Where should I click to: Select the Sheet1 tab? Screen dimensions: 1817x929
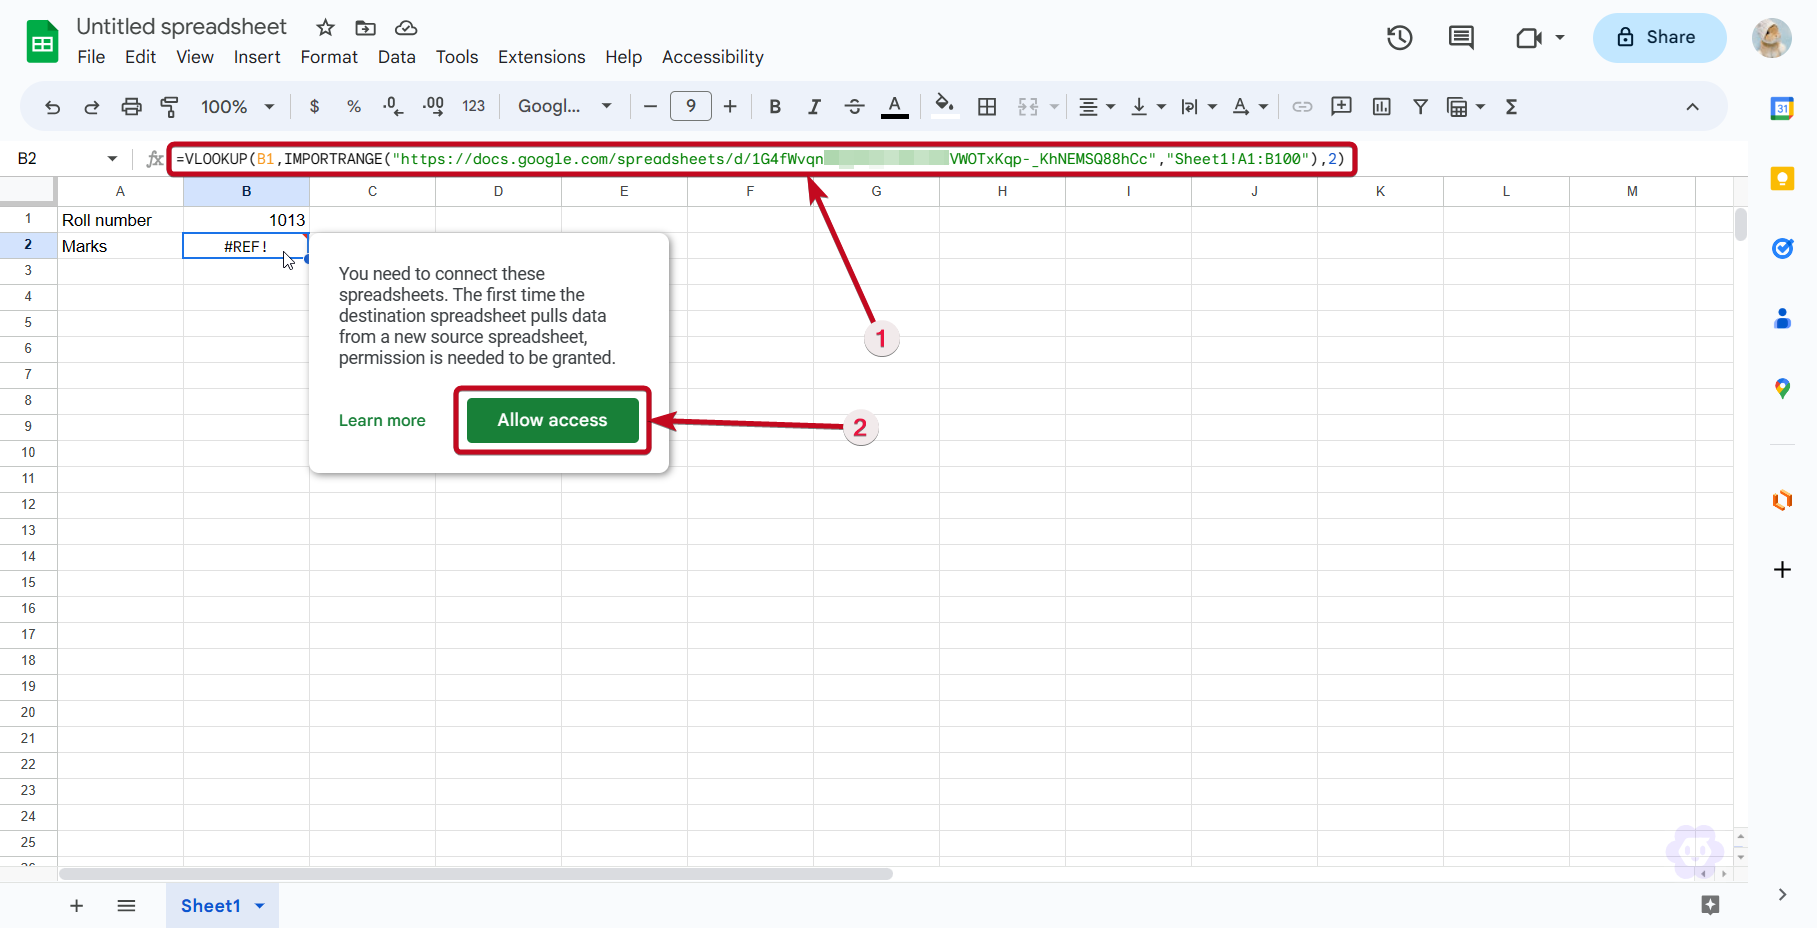(x=222, y=906)
